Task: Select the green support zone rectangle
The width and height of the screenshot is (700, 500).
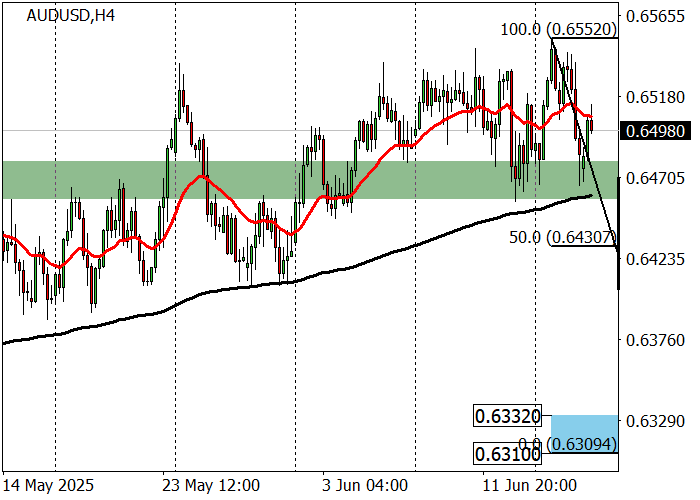Action: click(310, 180)
